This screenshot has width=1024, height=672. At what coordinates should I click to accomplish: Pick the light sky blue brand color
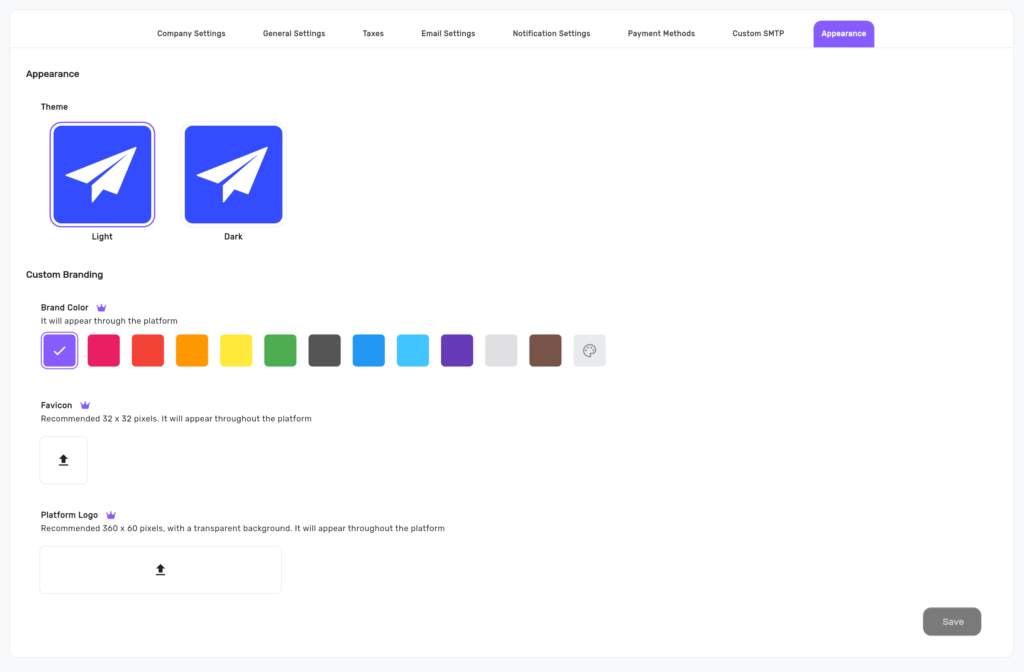pyautogui.click(x=413, y=351)
